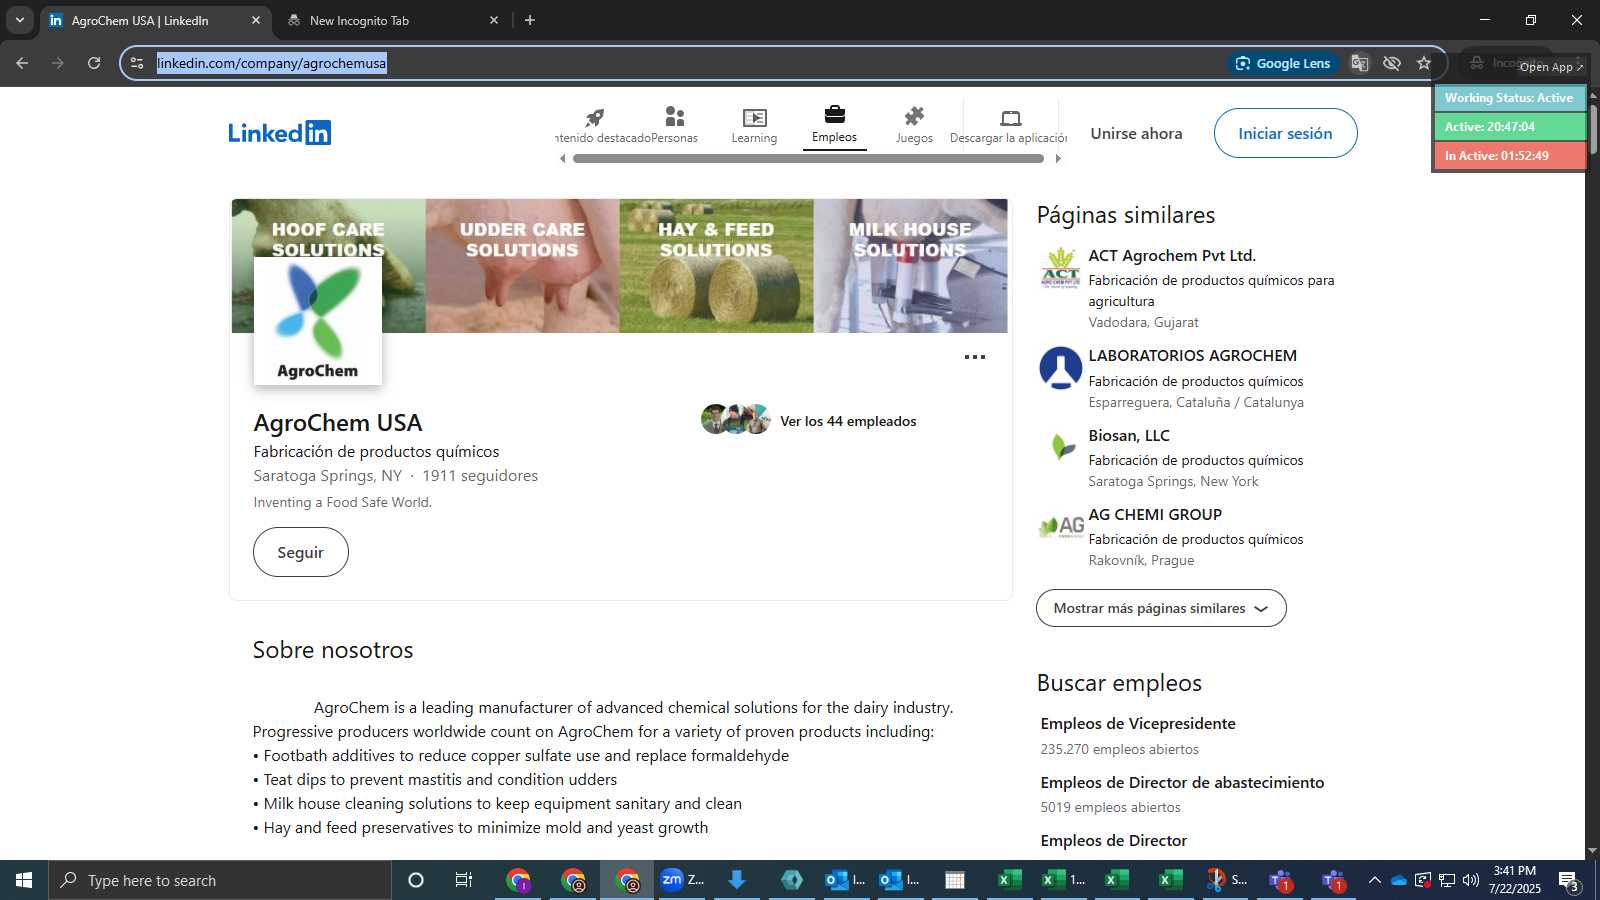Select the Empleos briefcase nav item
Viewport: 1600px width, 900px height.
point(834,124)
